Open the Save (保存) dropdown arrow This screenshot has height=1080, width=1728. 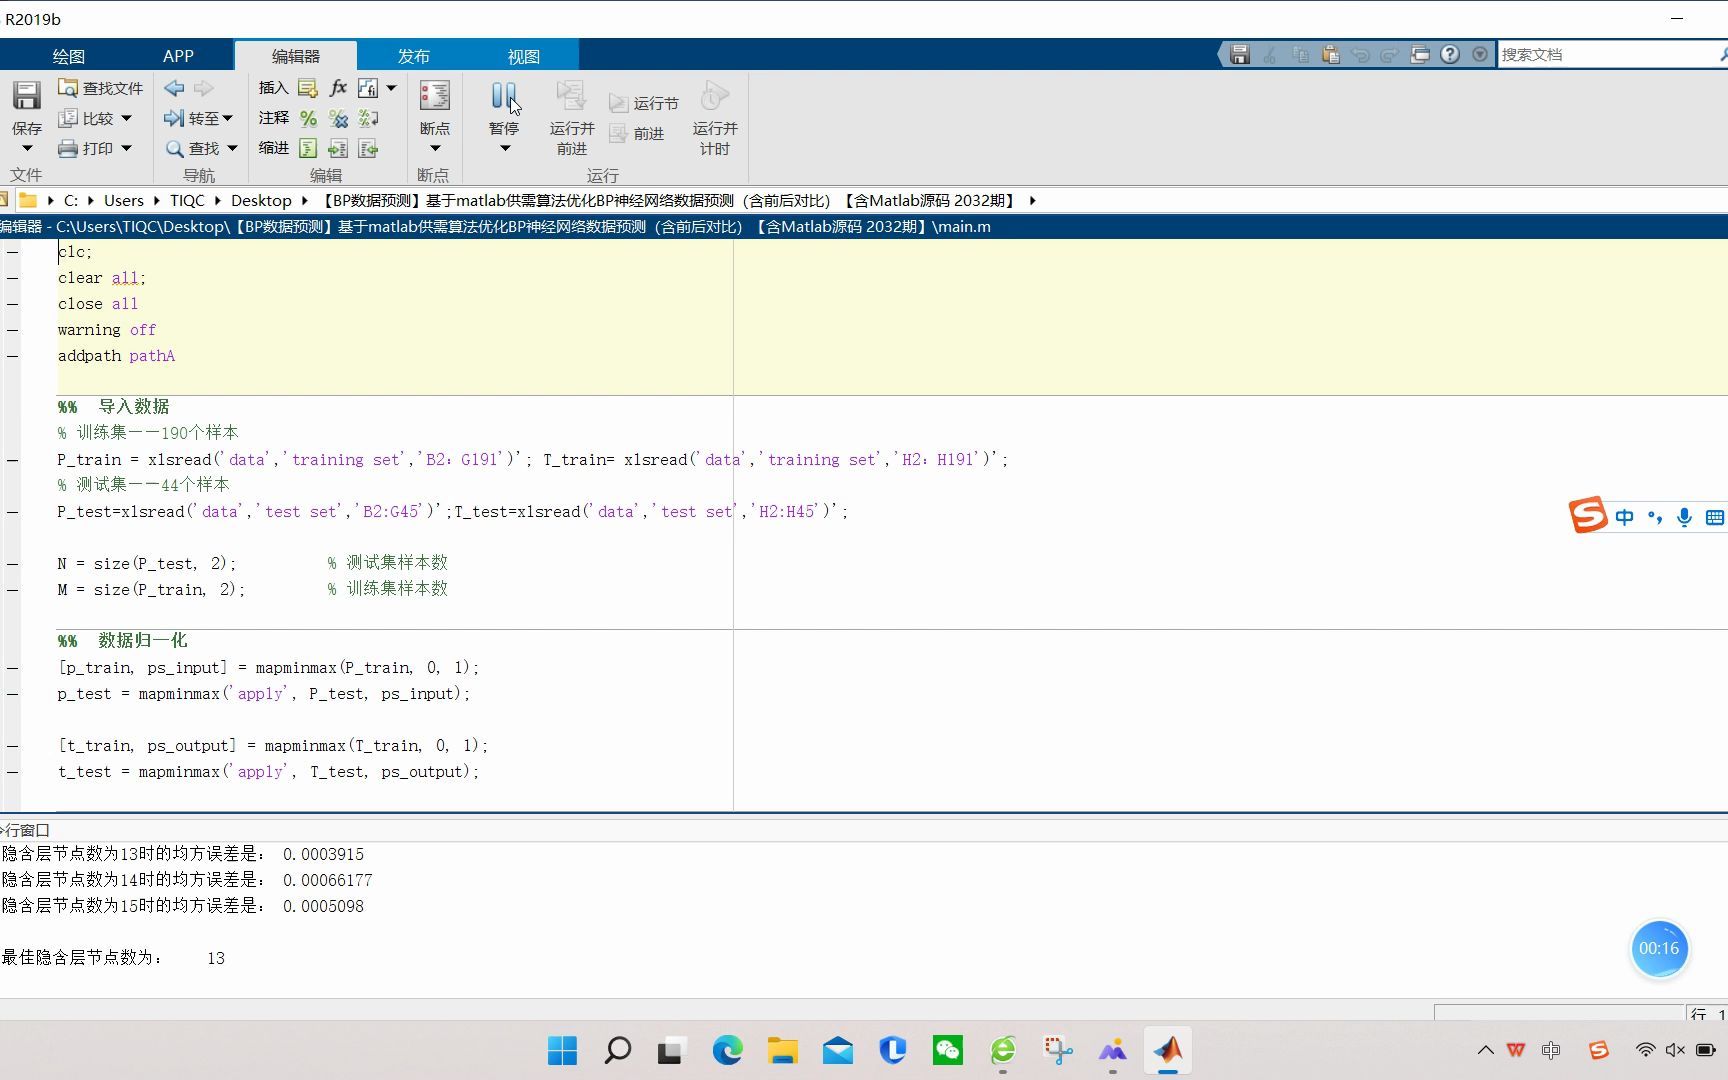pyautogui.click(x=27, y=149)
